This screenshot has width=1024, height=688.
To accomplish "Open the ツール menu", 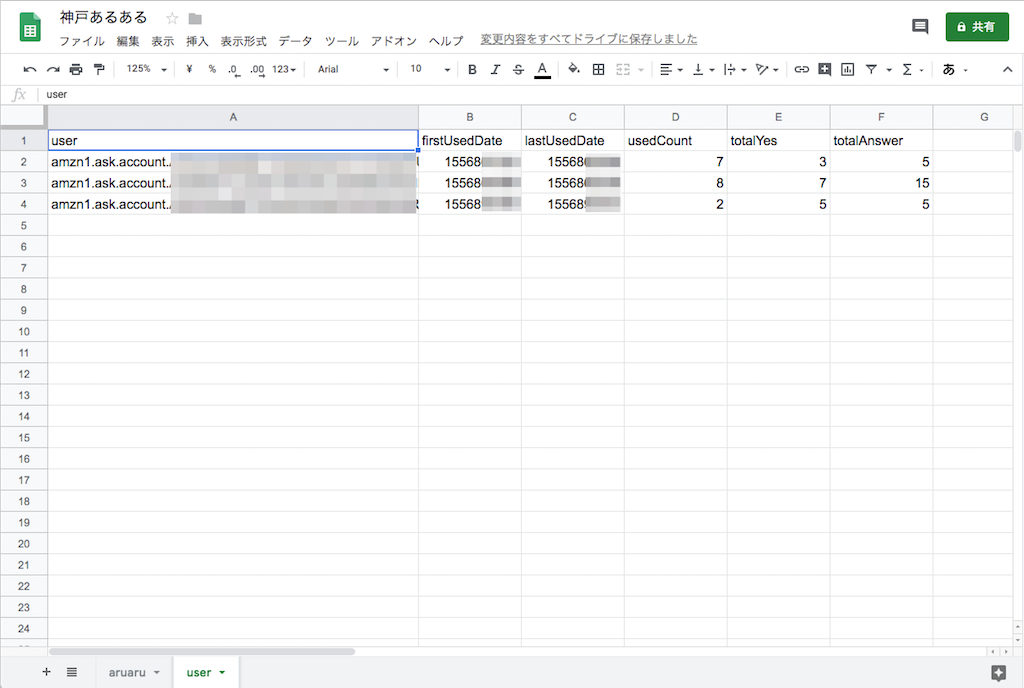I will coord(342,41).
